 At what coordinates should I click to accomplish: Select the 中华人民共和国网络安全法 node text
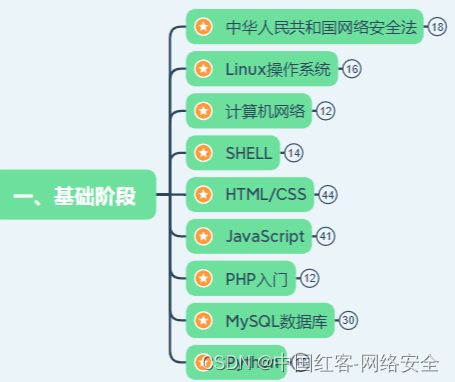point(321,27)
